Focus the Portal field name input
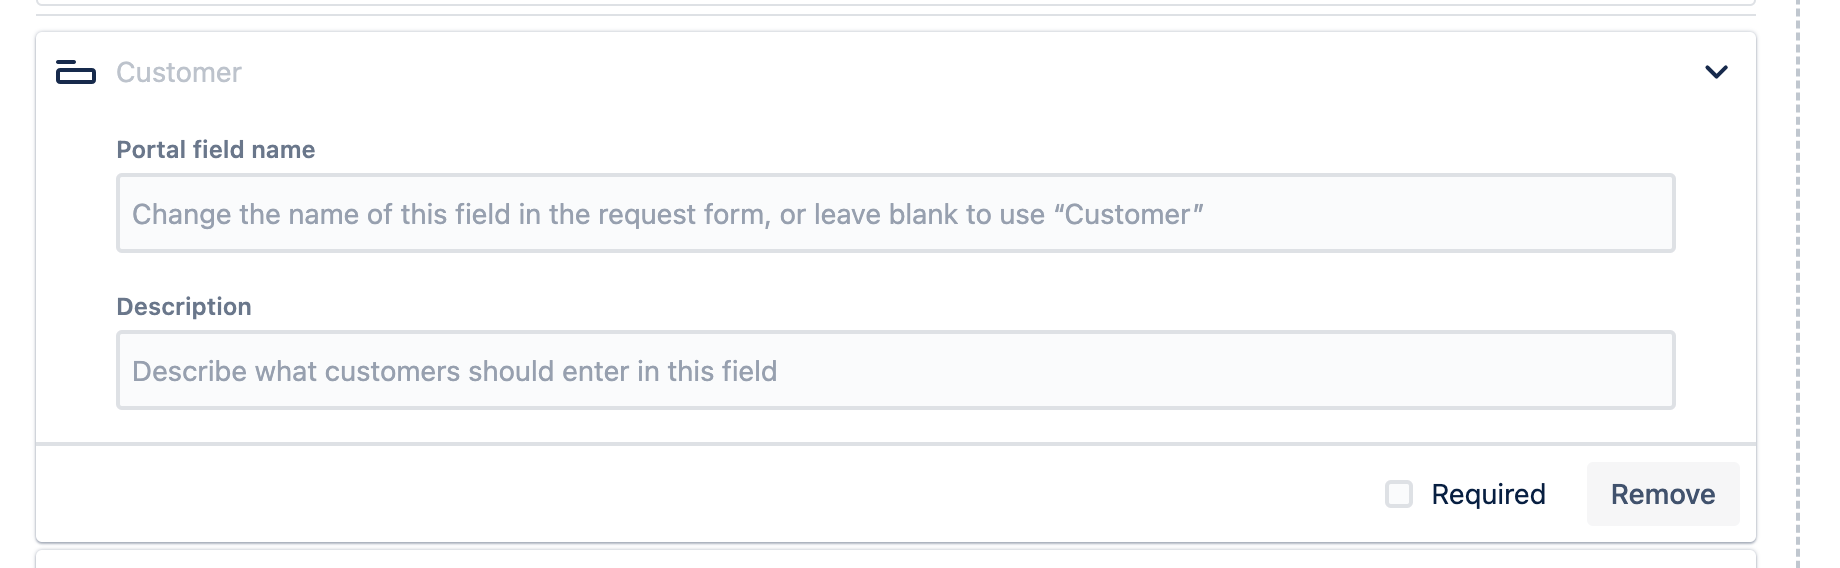 click(895, 213)
